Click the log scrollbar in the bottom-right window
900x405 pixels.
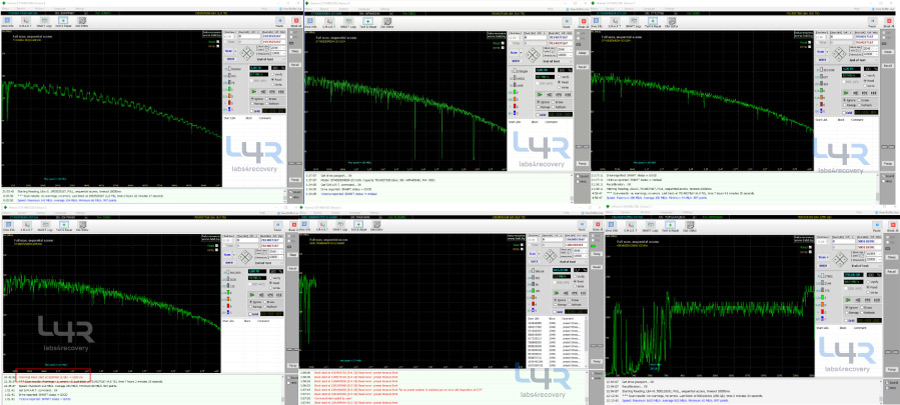click(x=881, y=390)
